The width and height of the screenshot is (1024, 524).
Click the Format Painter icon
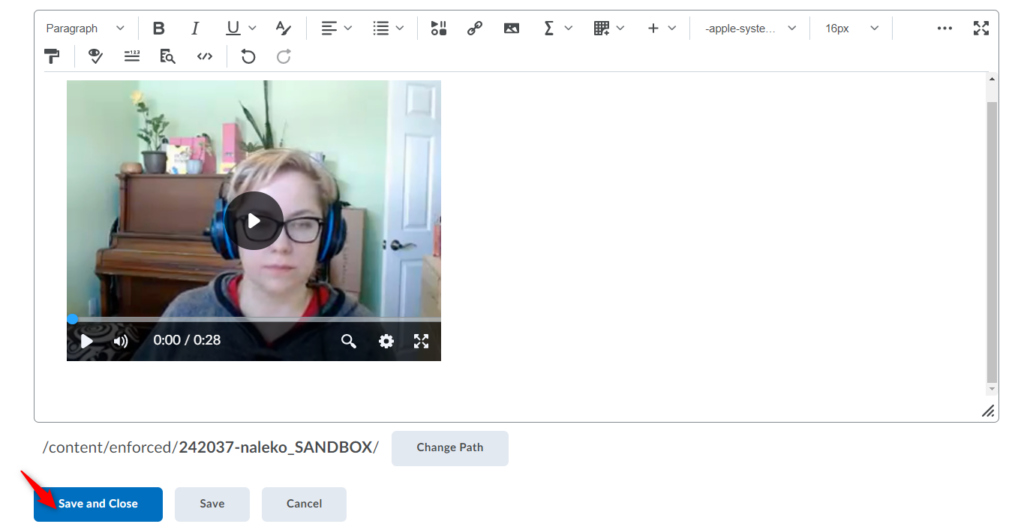click(52, 57)
